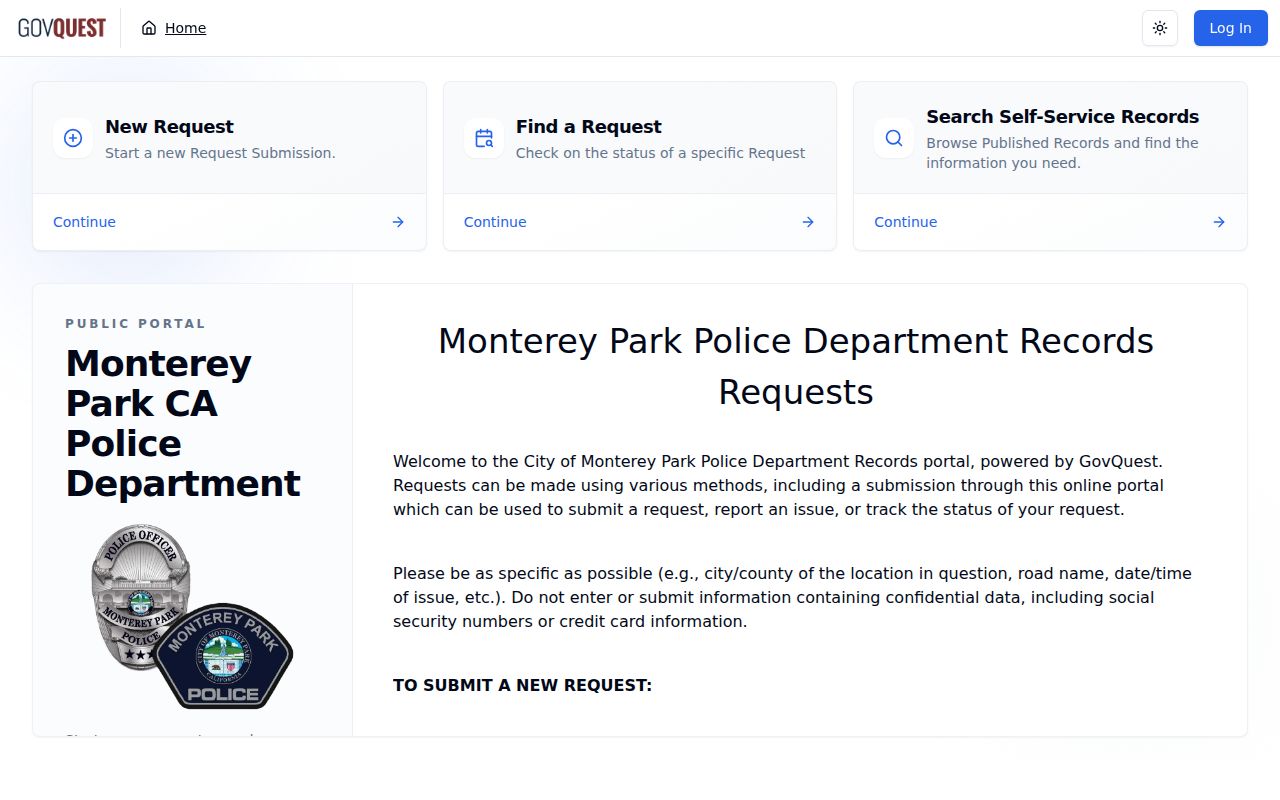Continue under Find a Request

(x=495, y=222)
